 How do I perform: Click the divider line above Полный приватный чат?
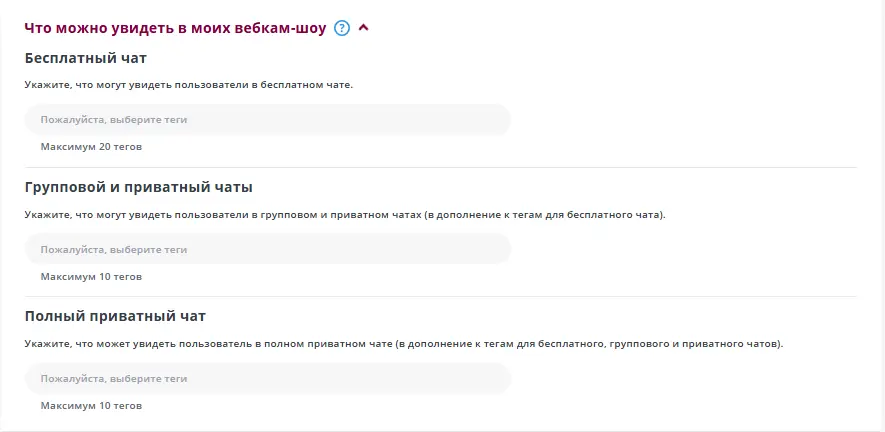click(440, 296)
